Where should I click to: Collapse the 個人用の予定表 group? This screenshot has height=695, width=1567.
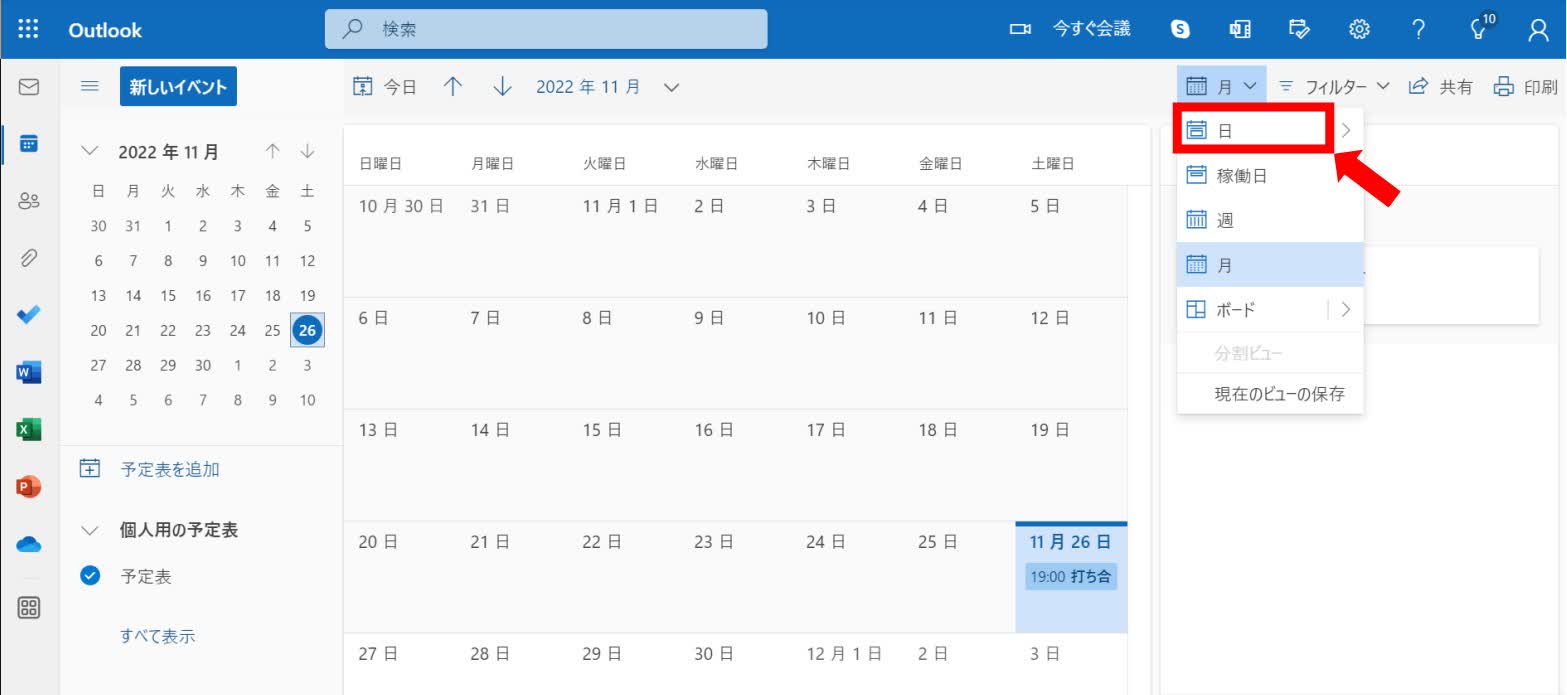[x=92, y=530]
